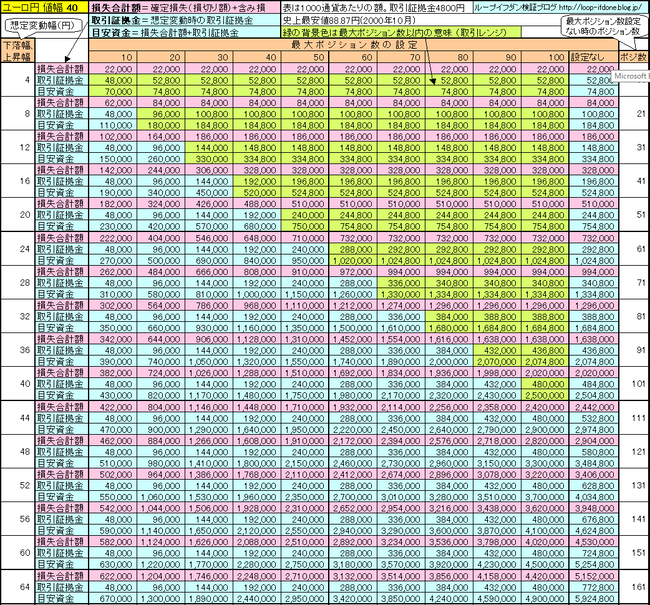This screenshot has height=605, width=650.
Task: Select column header 10
Action: 113,57
